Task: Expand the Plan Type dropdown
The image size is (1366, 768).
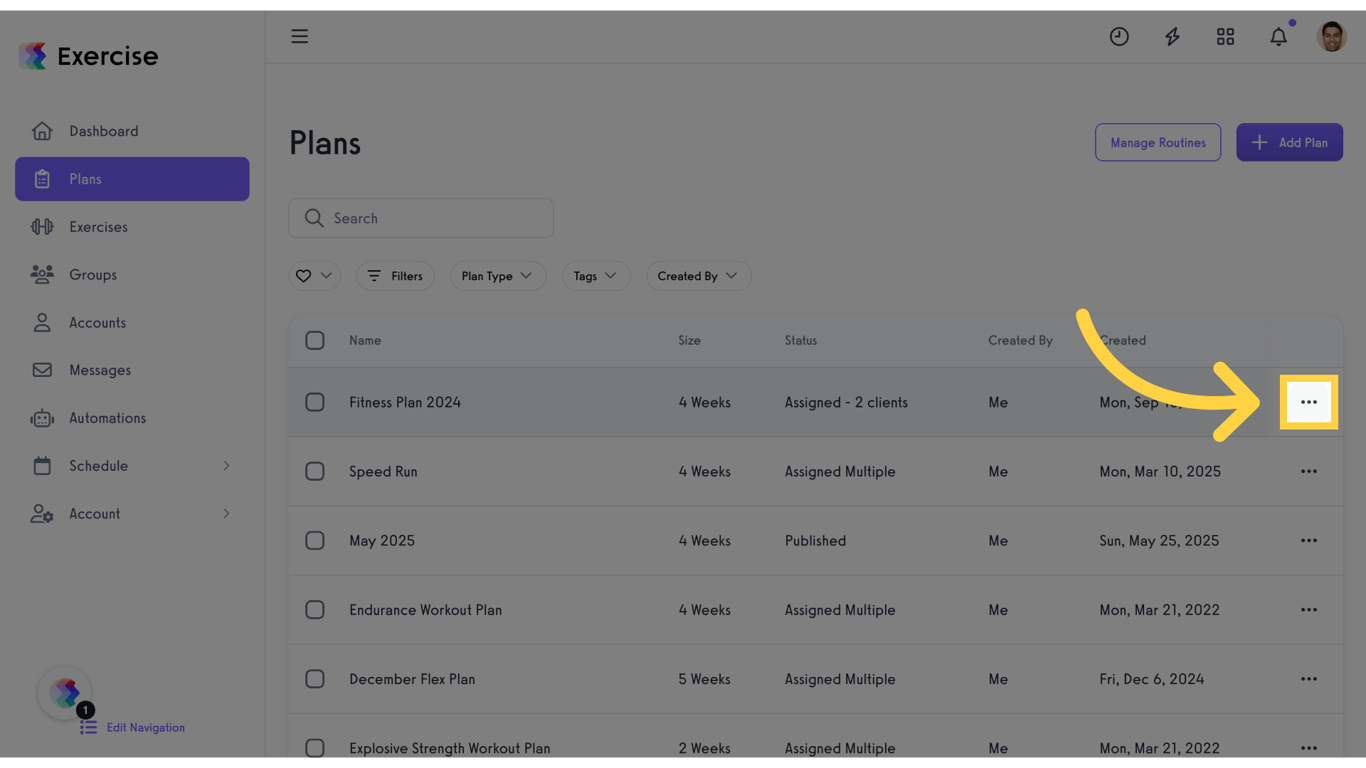Action: pos(497,276)
